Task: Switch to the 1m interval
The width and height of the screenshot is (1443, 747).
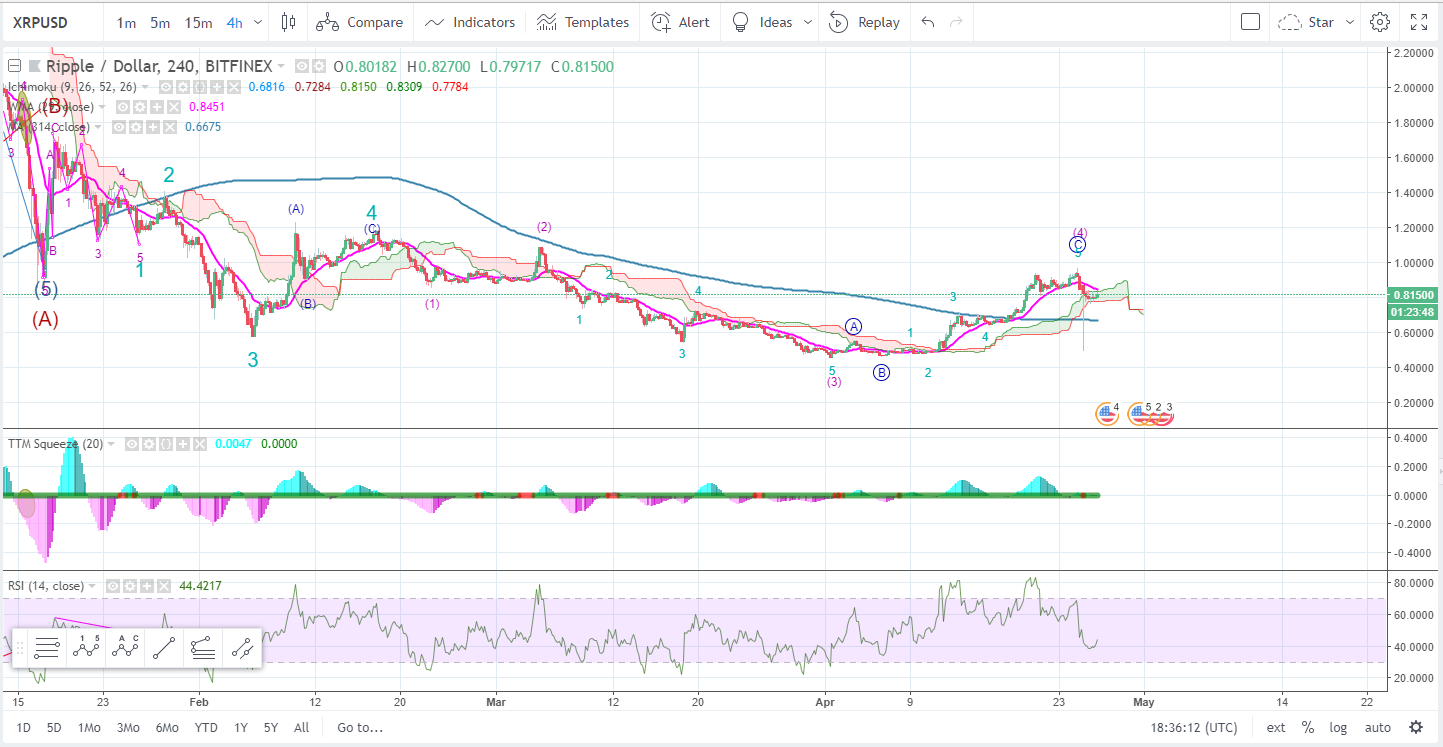Action: [126, 22]
